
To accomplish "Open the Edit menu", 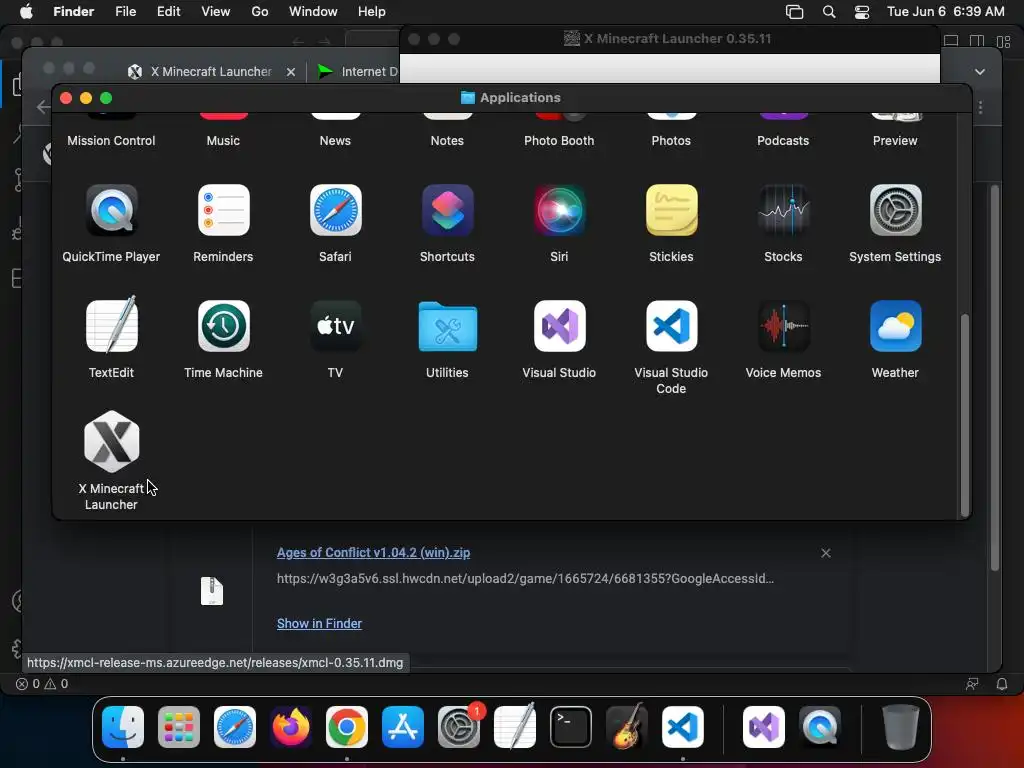I will [168, 12].
